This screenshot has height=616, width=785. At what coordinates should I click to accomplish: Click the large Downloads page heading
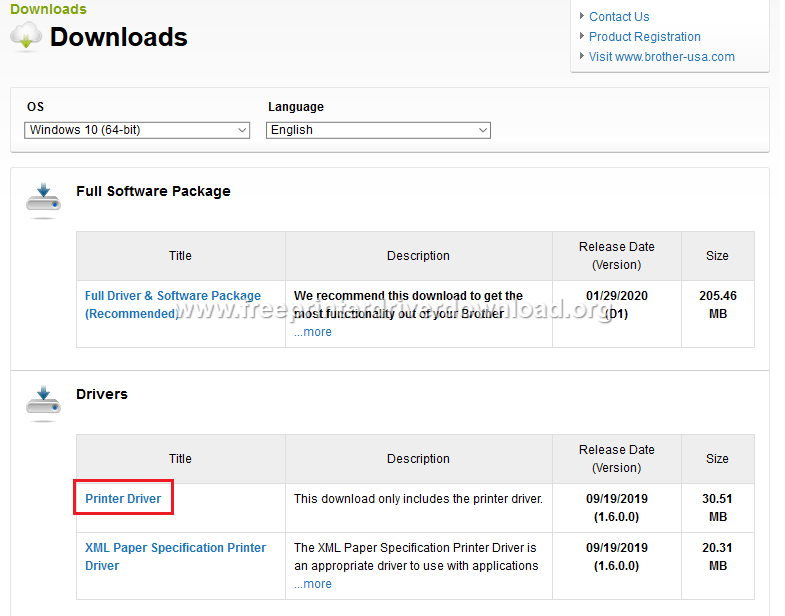click(x=118, y=37)
